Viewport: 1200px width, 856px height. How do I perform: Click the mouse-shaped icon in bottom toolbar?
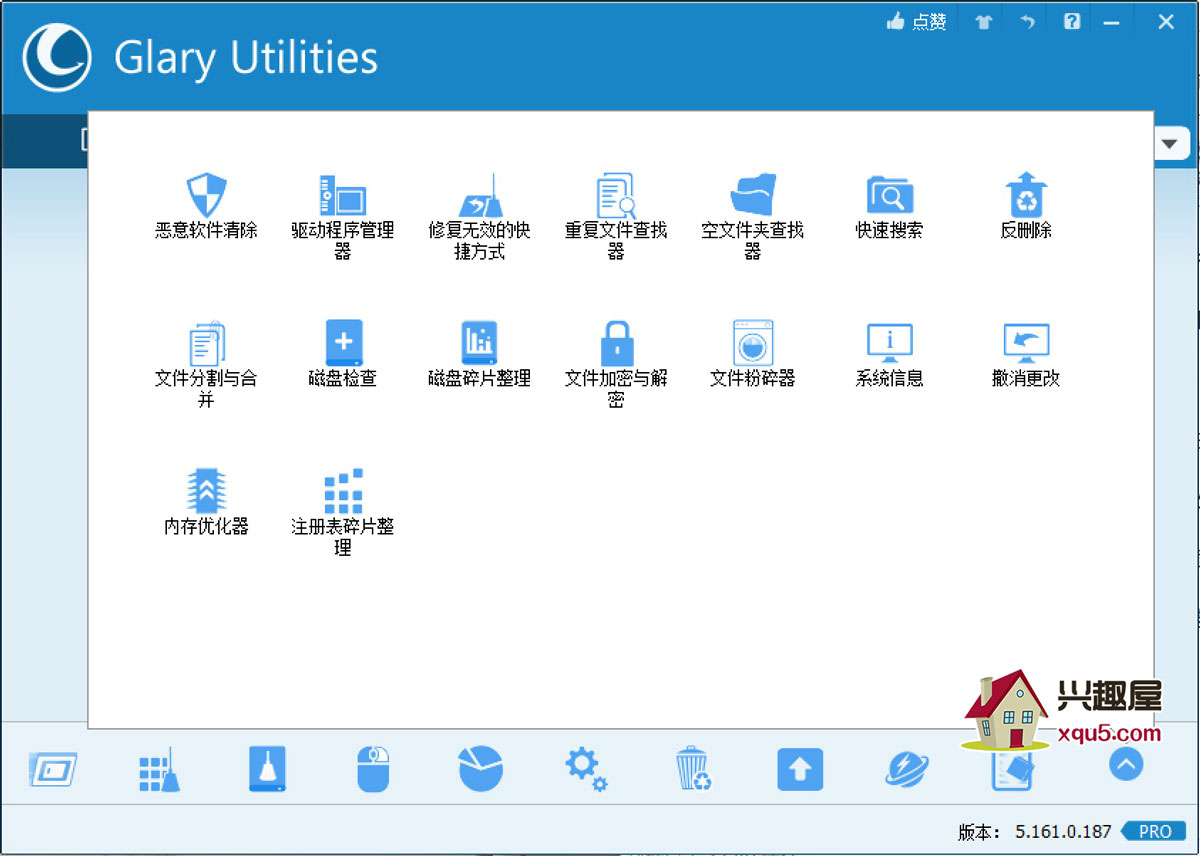pyautogui.click(x=373, y=769)
